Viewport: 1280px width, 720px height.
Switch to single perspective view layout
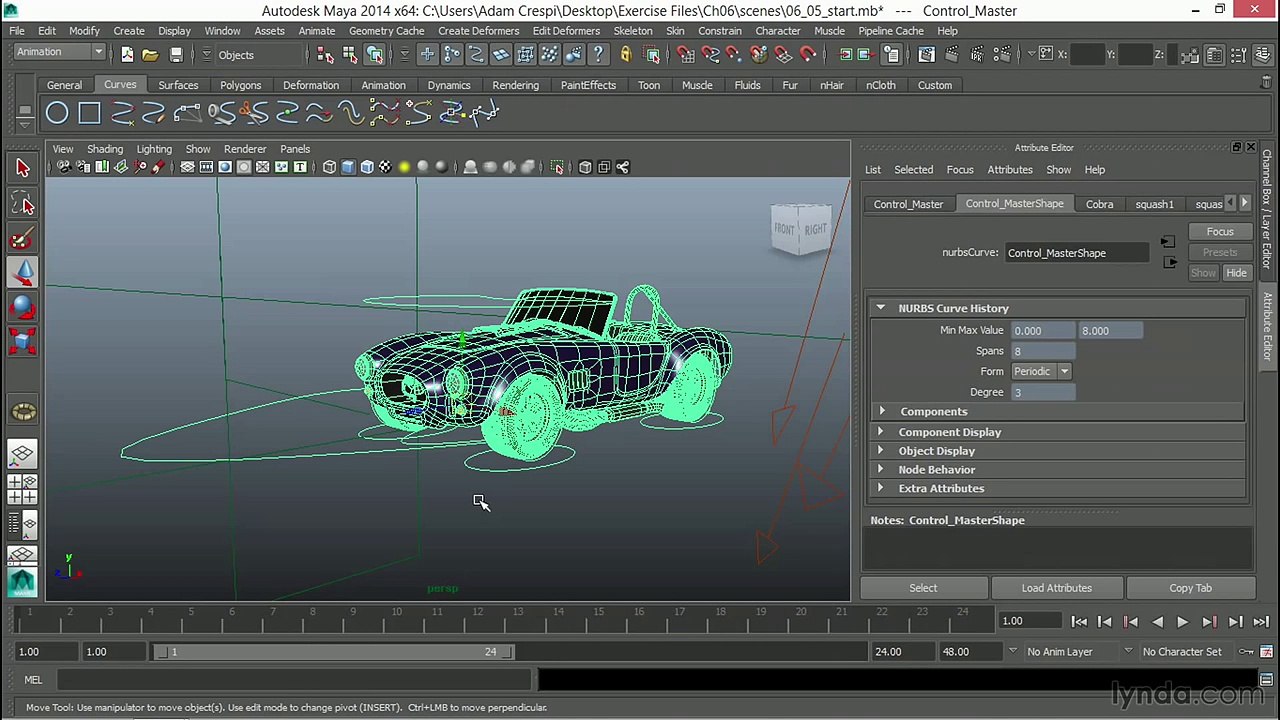(x=23, y=455)
